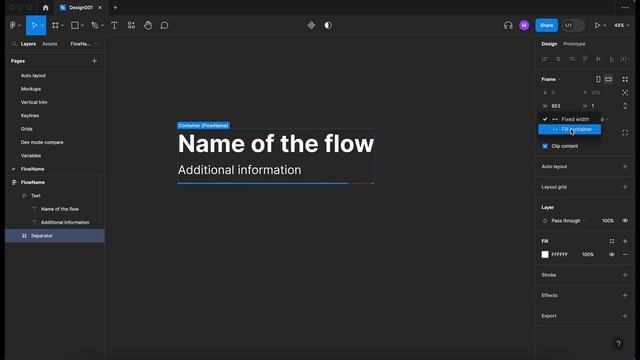Choose Fixed width menu option
Screen dimensions: 640x360
[569, 119]
